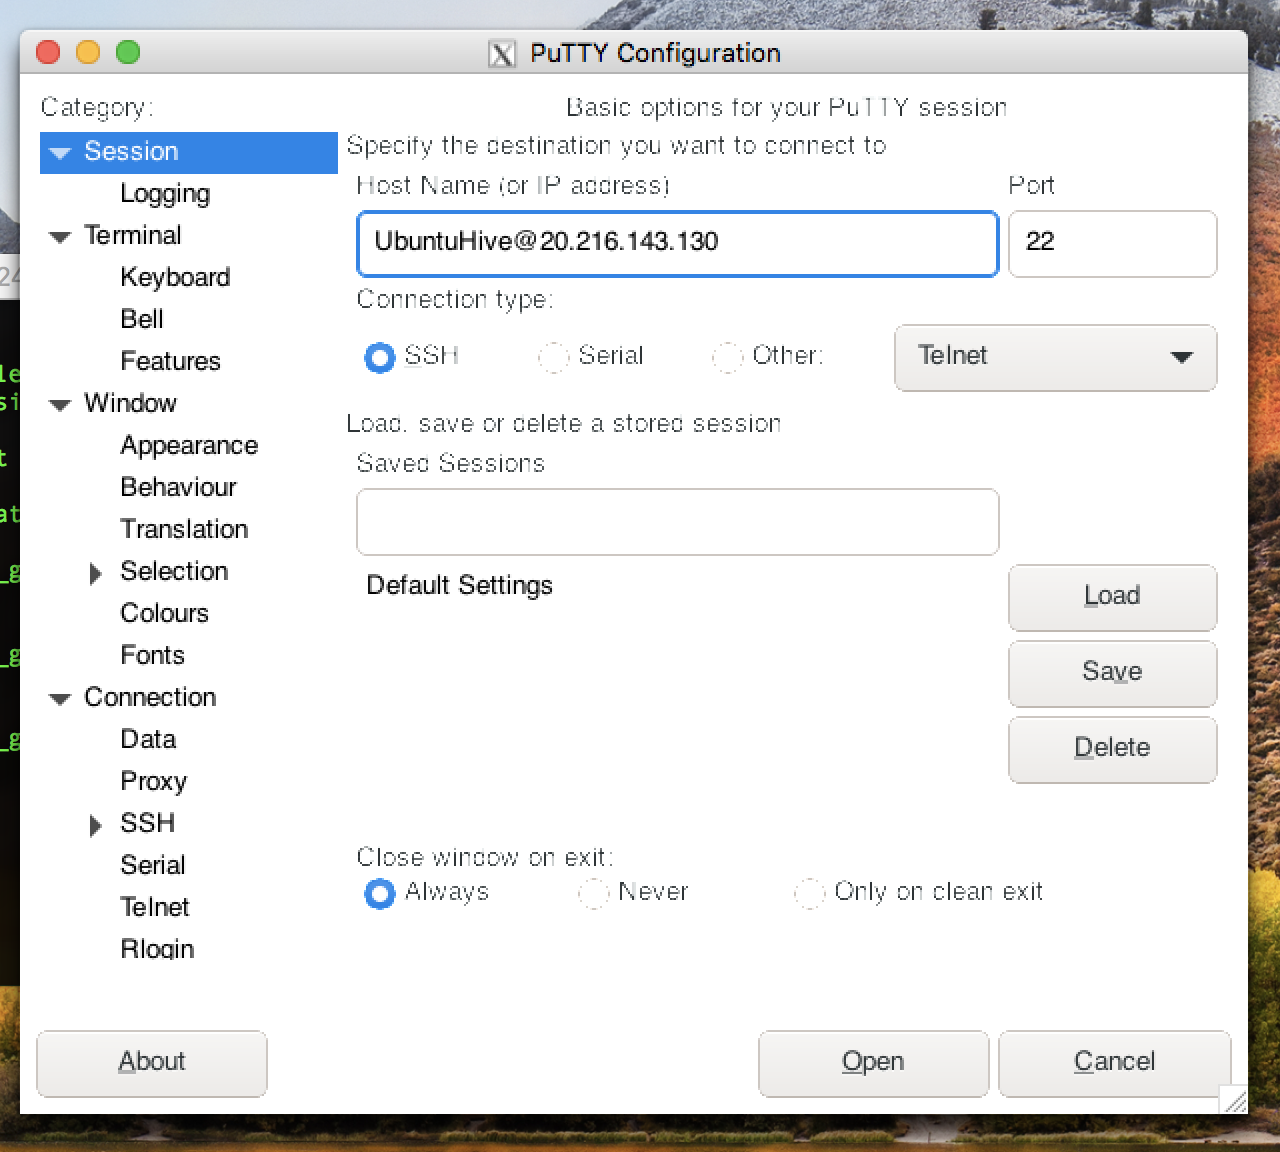Open the Keyboard settings
The width and height of the screenshot is (1280, 1152).
click(175, 277)
